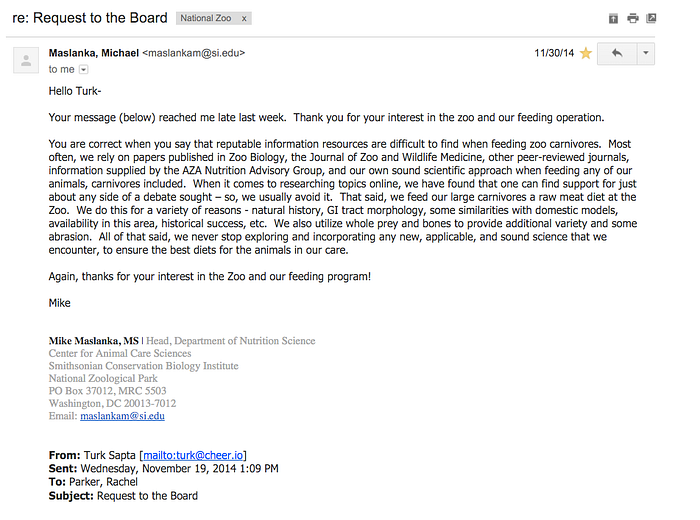
Task: Click the sender's grey avatar picture
Action: pyautogui.click(x=26, y=60)
